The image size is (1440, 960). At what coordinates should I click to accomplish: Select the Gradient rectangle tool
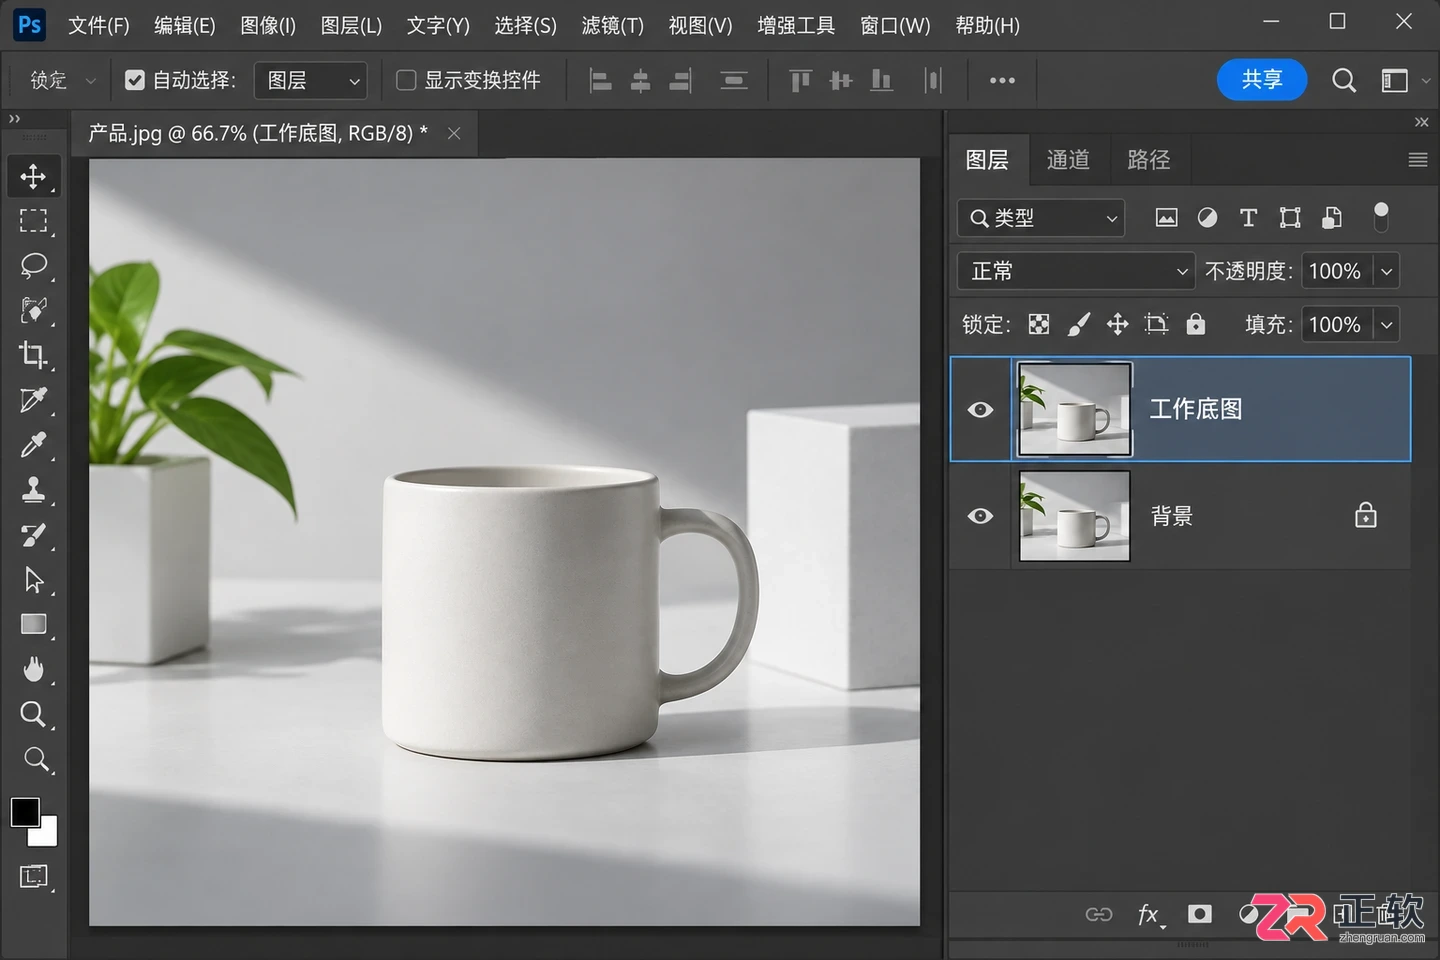tap(33, 624)
